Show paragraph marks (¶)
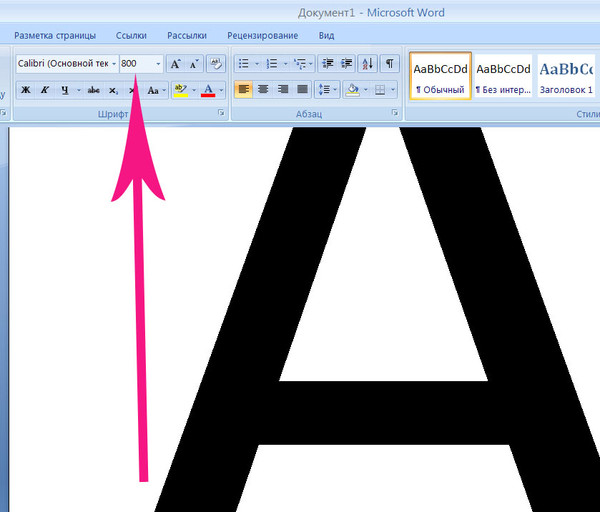This screenshot has height=512, width=600. pyautogui.click(x=389, y=64)
